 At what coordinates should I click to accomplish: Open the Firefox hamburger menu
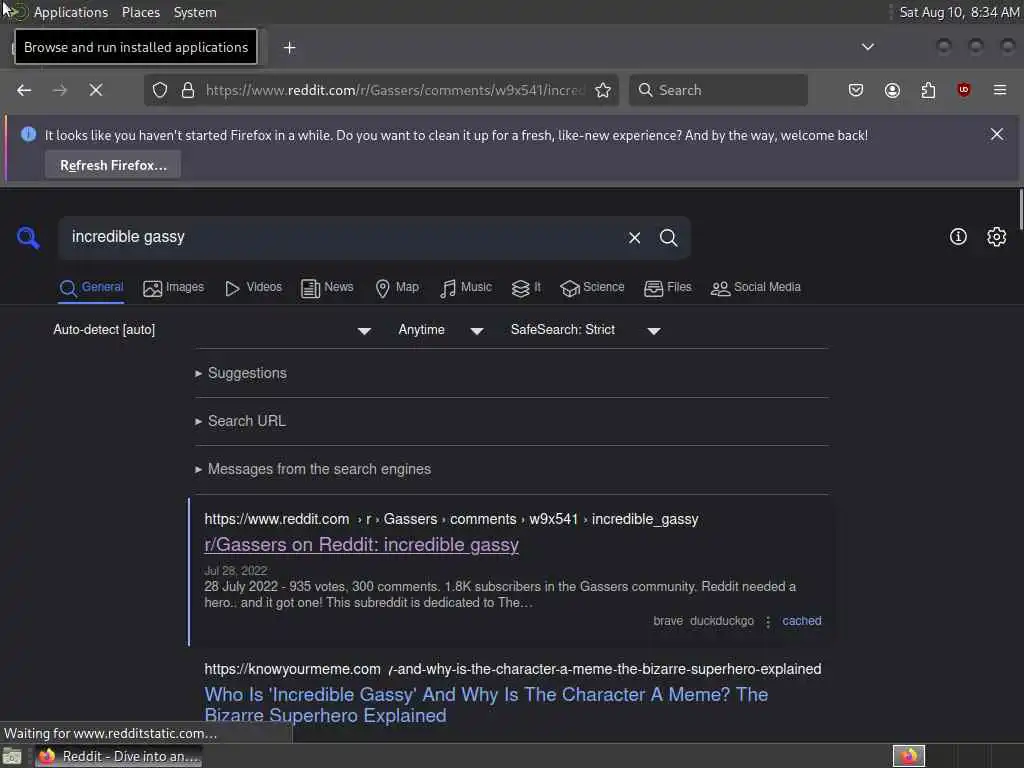1000,90
